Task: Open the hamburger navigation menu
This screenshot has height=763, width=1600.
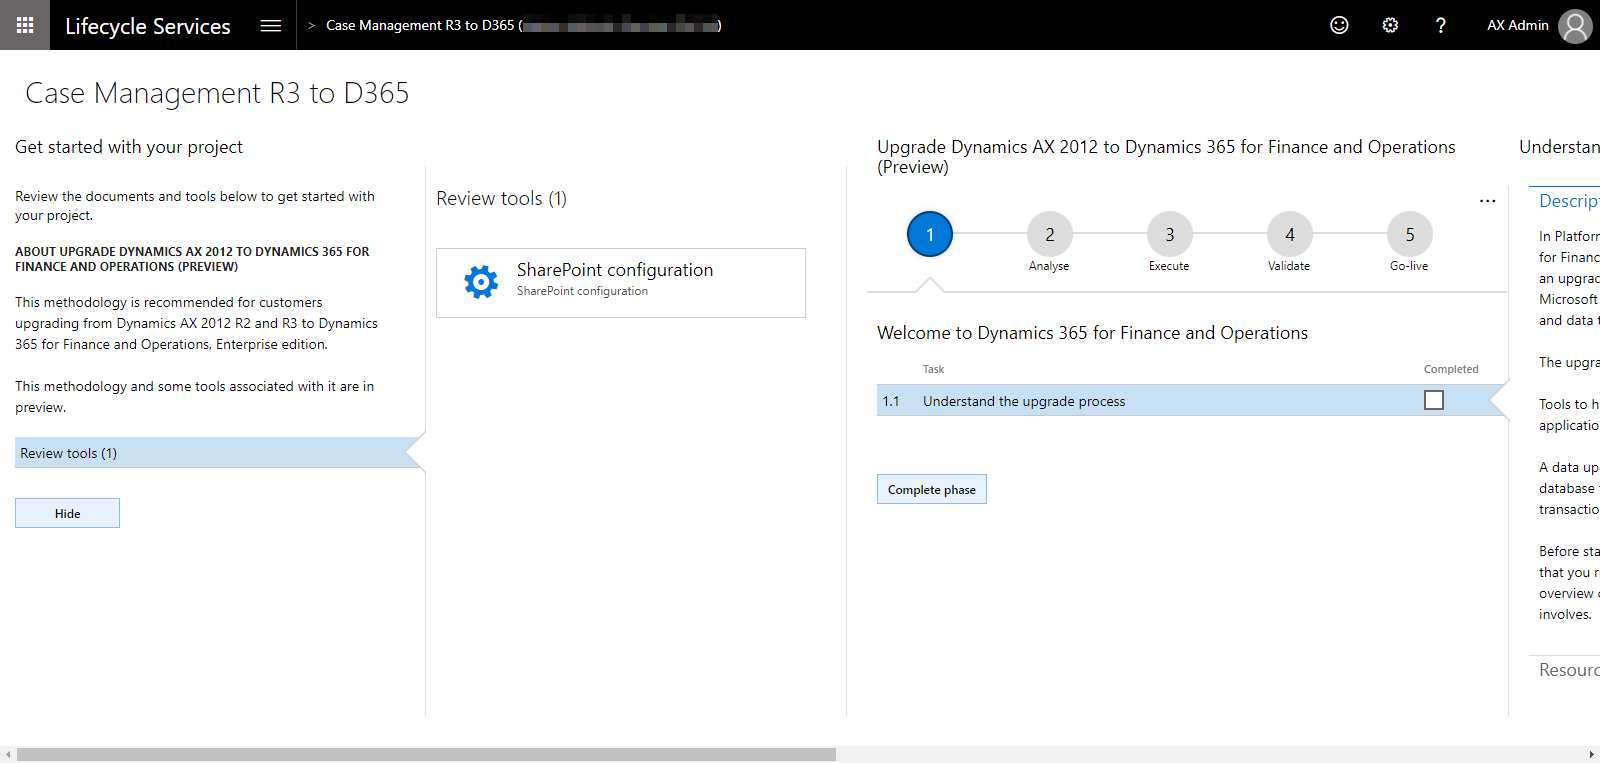Action: pyautogui.click(x=271, y=25)
